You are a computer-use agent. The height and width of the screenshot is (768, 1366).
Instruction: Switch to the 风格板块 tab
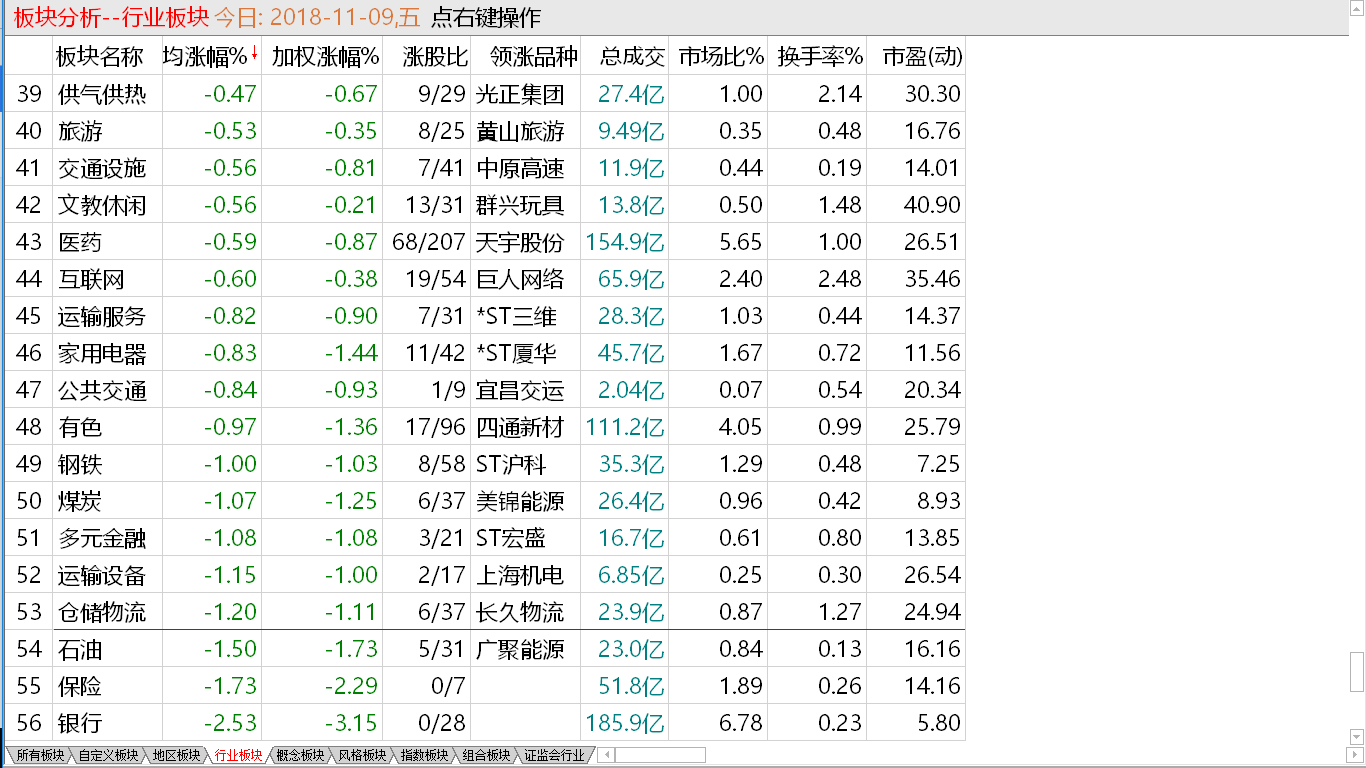pyautogui.click(x=362, y=756)
